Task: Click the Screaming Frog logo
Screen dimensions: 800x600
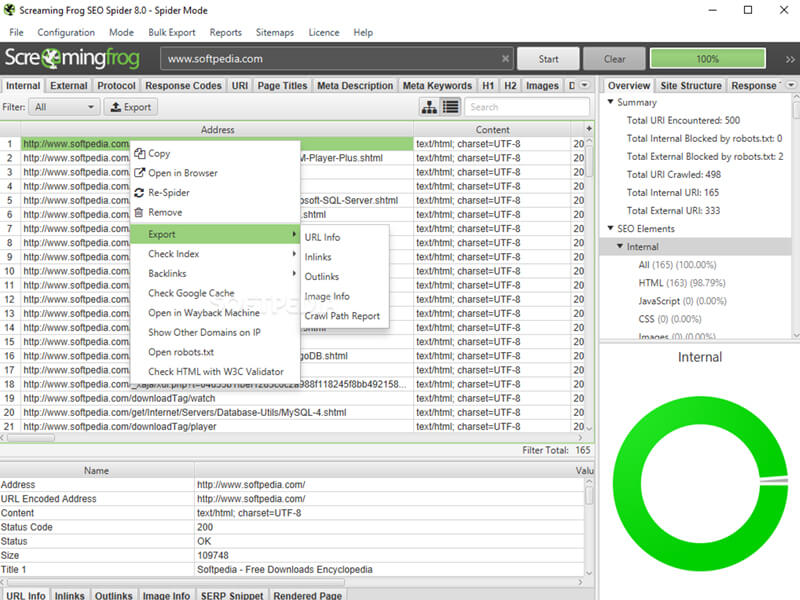Action: point(72,59)
